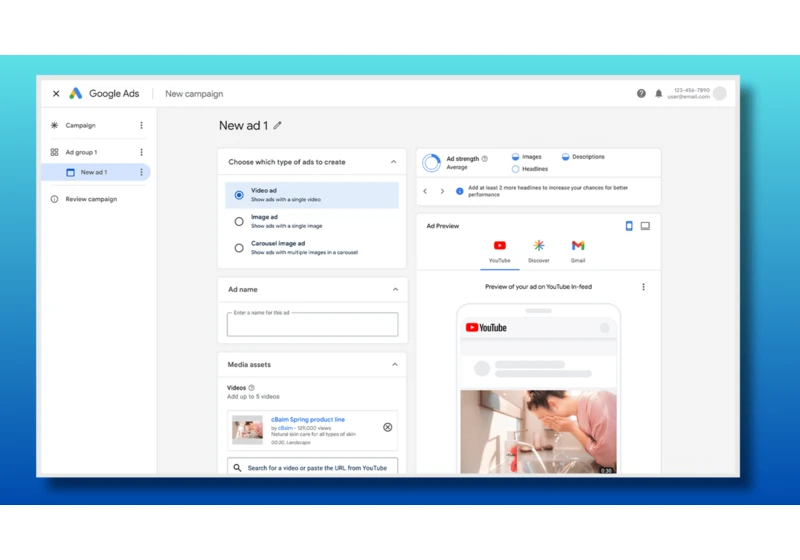Edit the New ad 1 title pencil icon
This screenshot has height=560, width=800.
point(277,125)
